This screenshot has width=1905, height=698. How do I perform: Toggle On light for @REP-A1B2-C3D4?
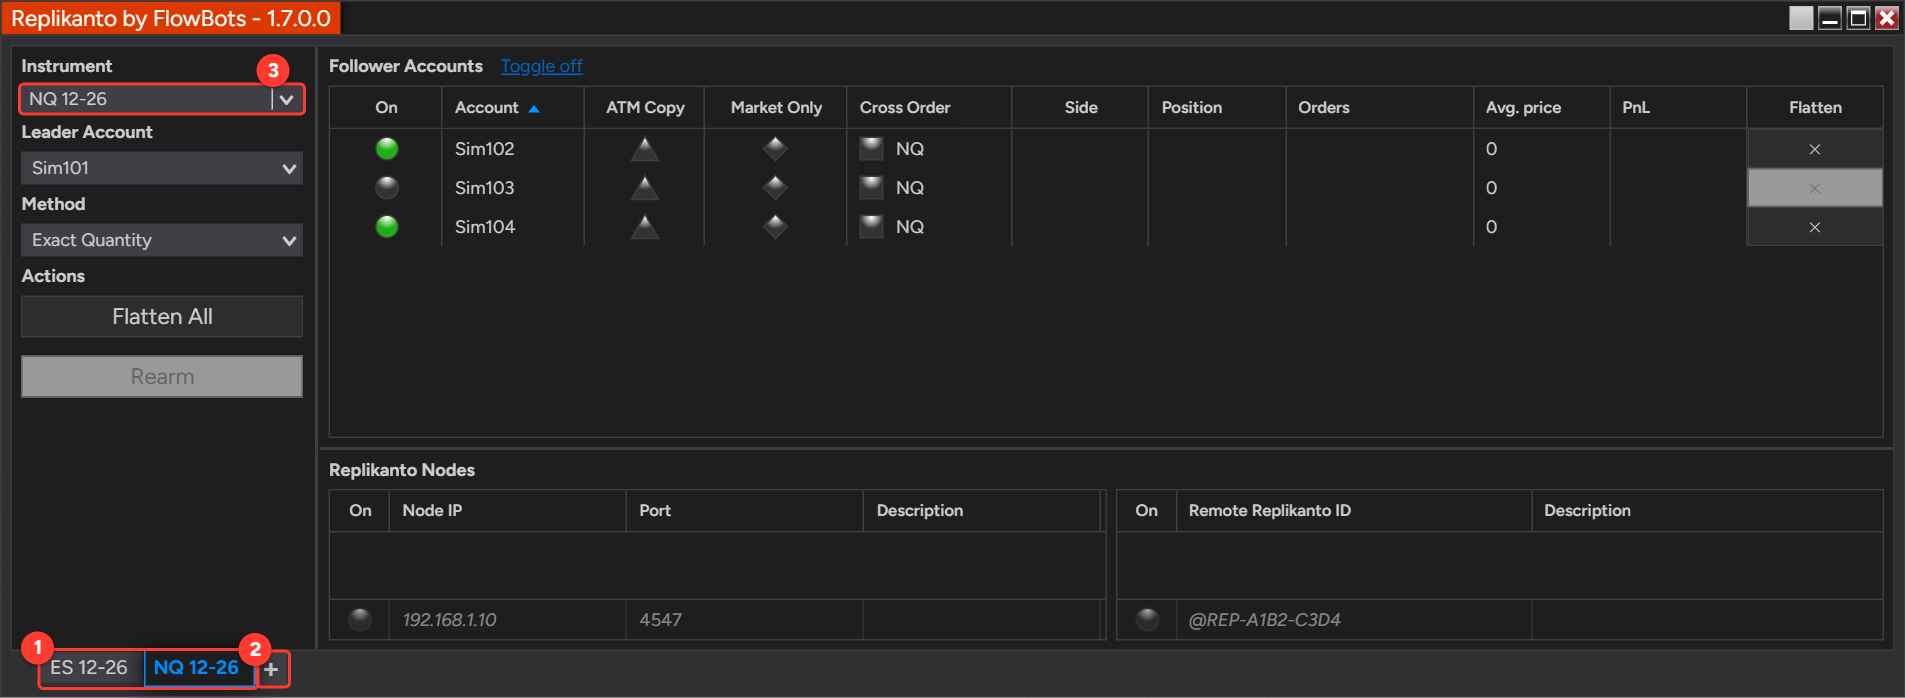coord(1147,620)
